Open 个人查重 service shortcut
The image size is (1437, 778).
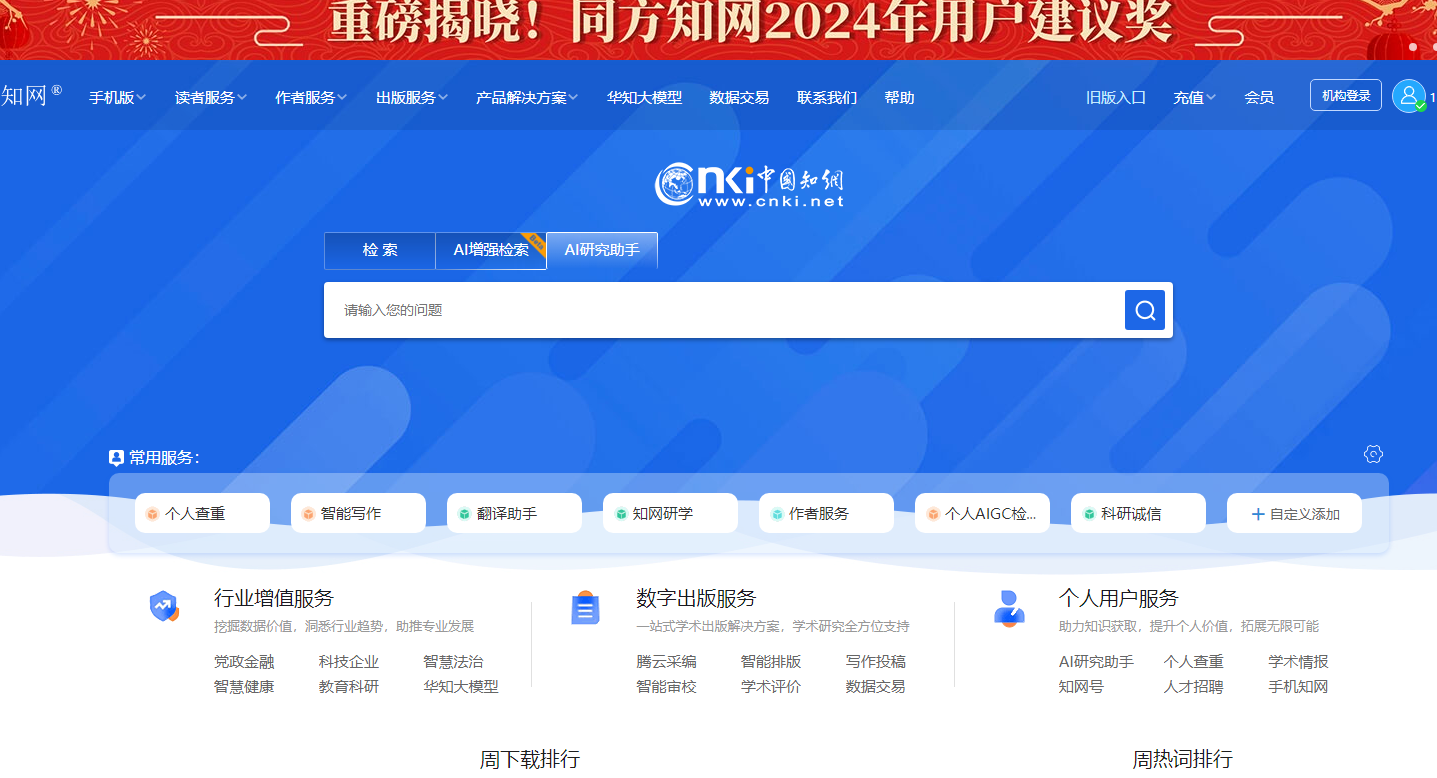(202, 513)
